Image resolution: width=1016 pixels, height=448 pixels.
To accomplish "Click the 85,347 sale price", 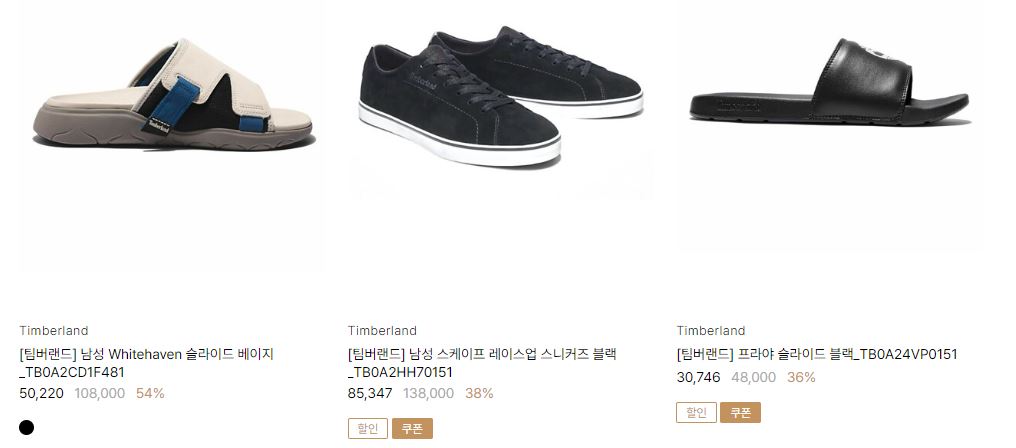I will [370, 393].
